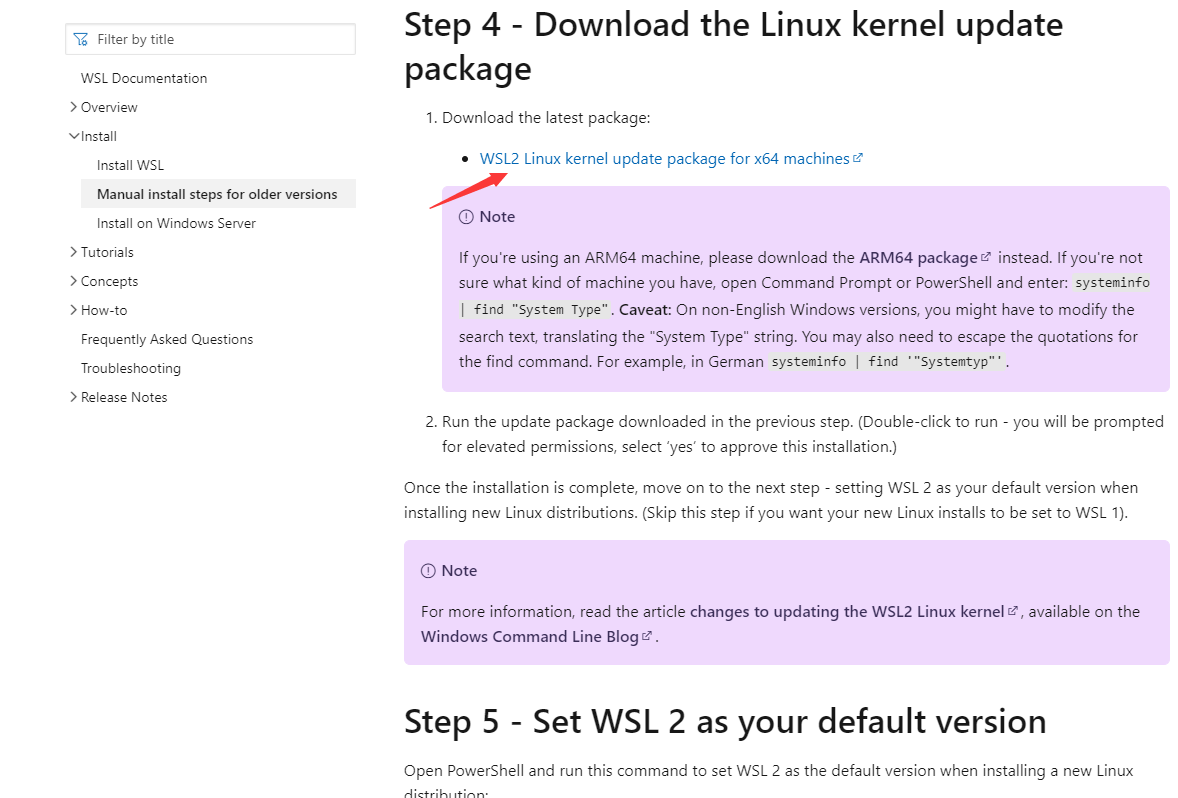Open Install on Windows Server page
The image size is (1178, 798).
click(177, 223)
